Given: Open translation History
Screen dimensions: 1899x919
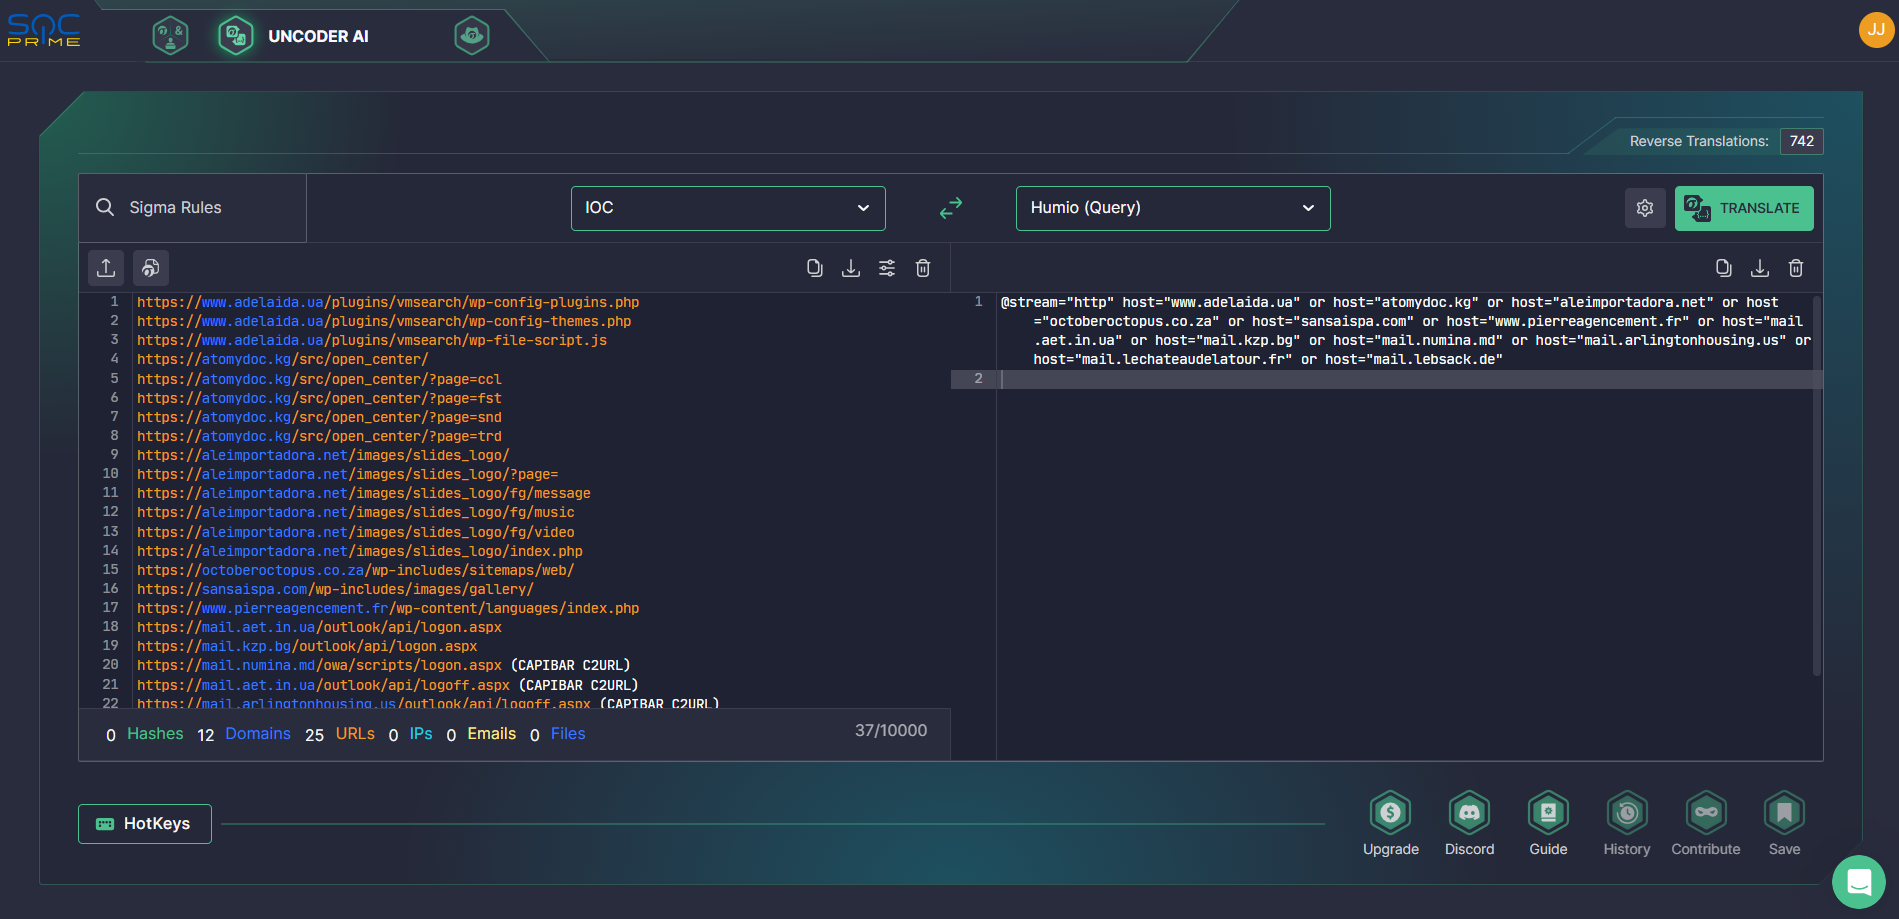Looking at the screenshot, I should click(x=1627, y=824).
